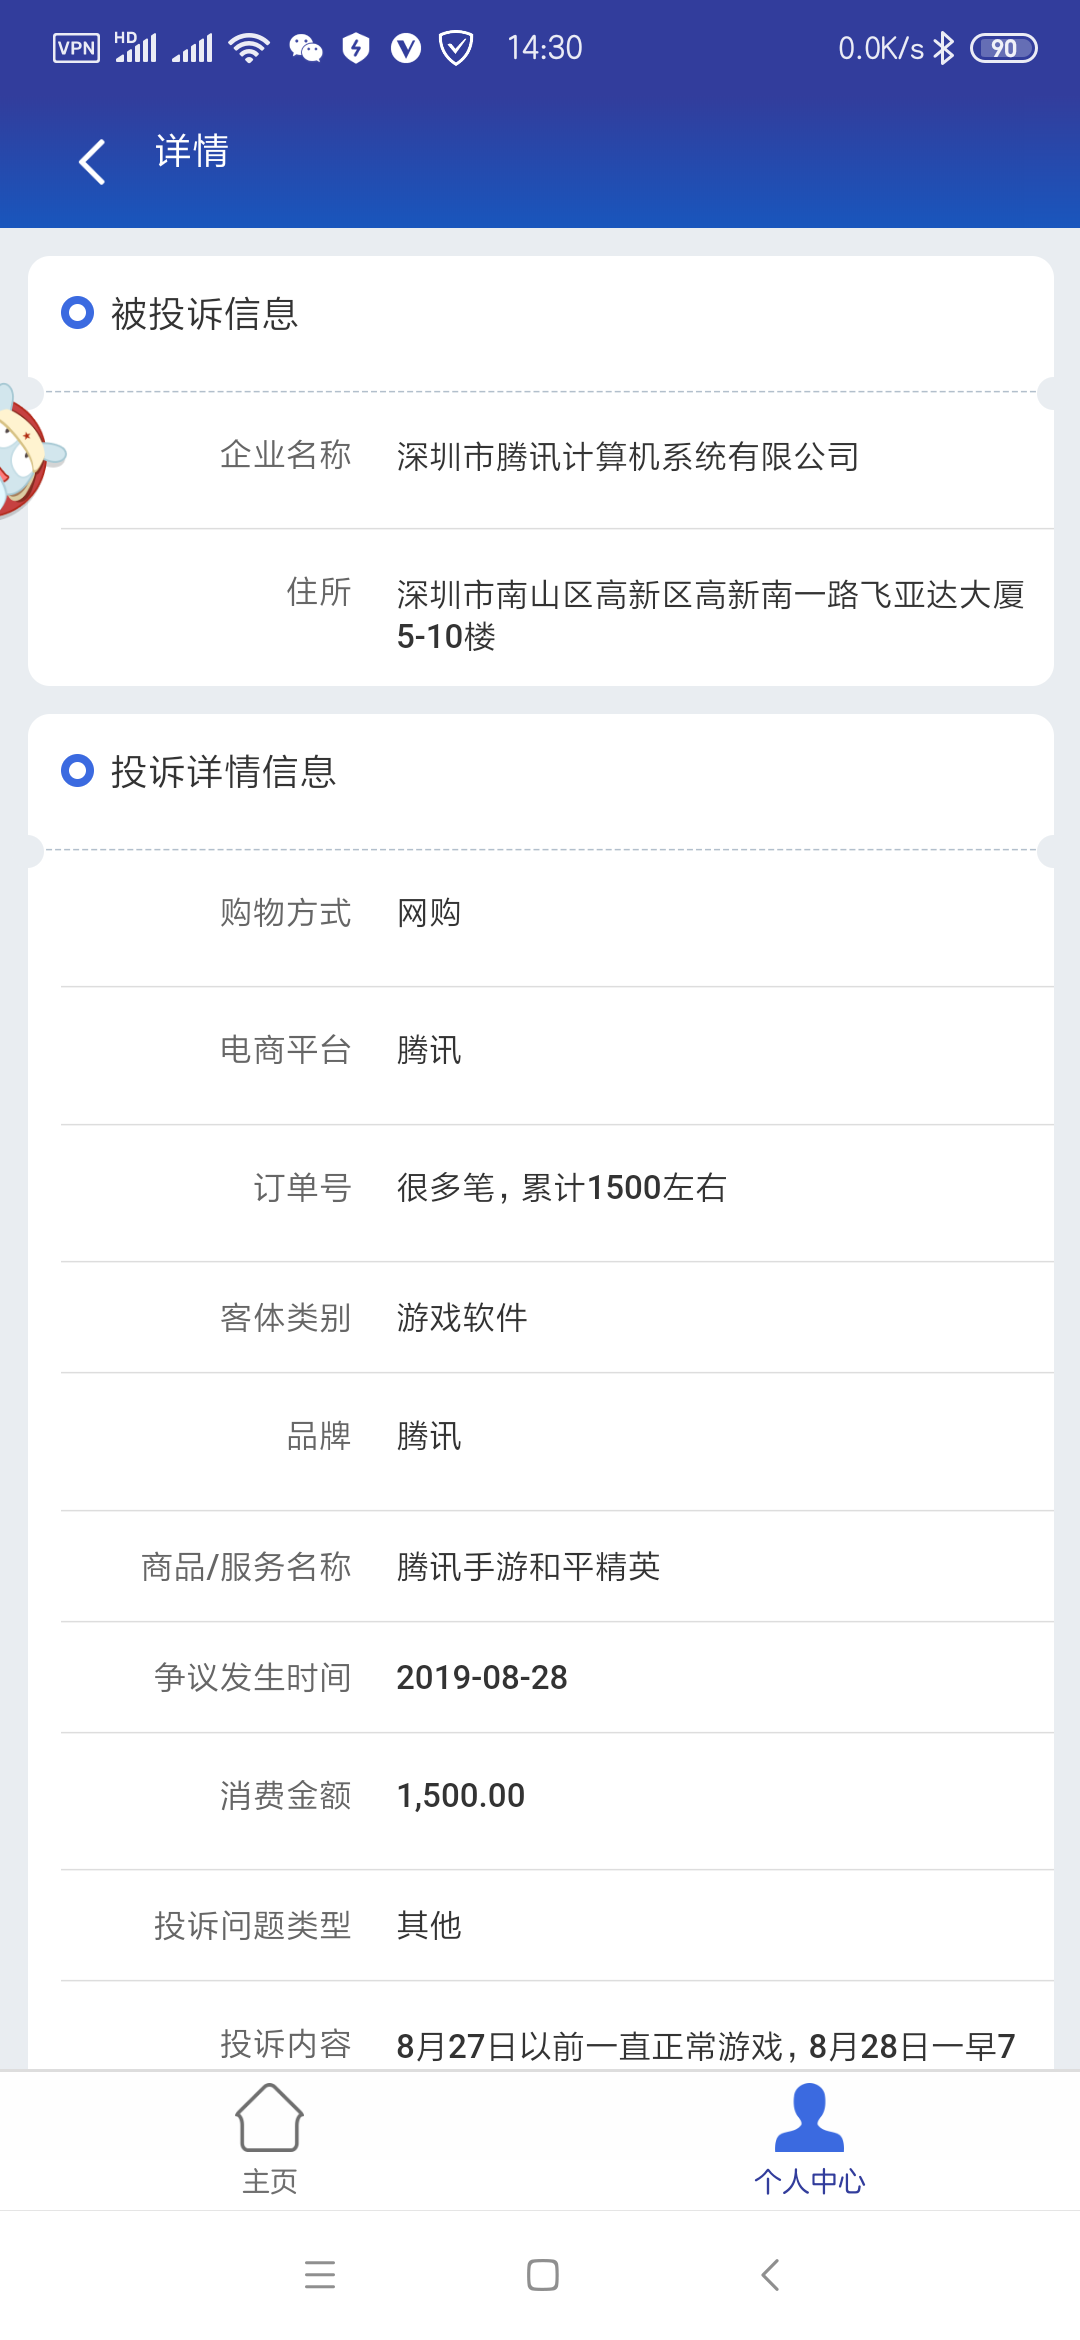Tap the 客体类别 value 游戏软件

[462, 1318]
